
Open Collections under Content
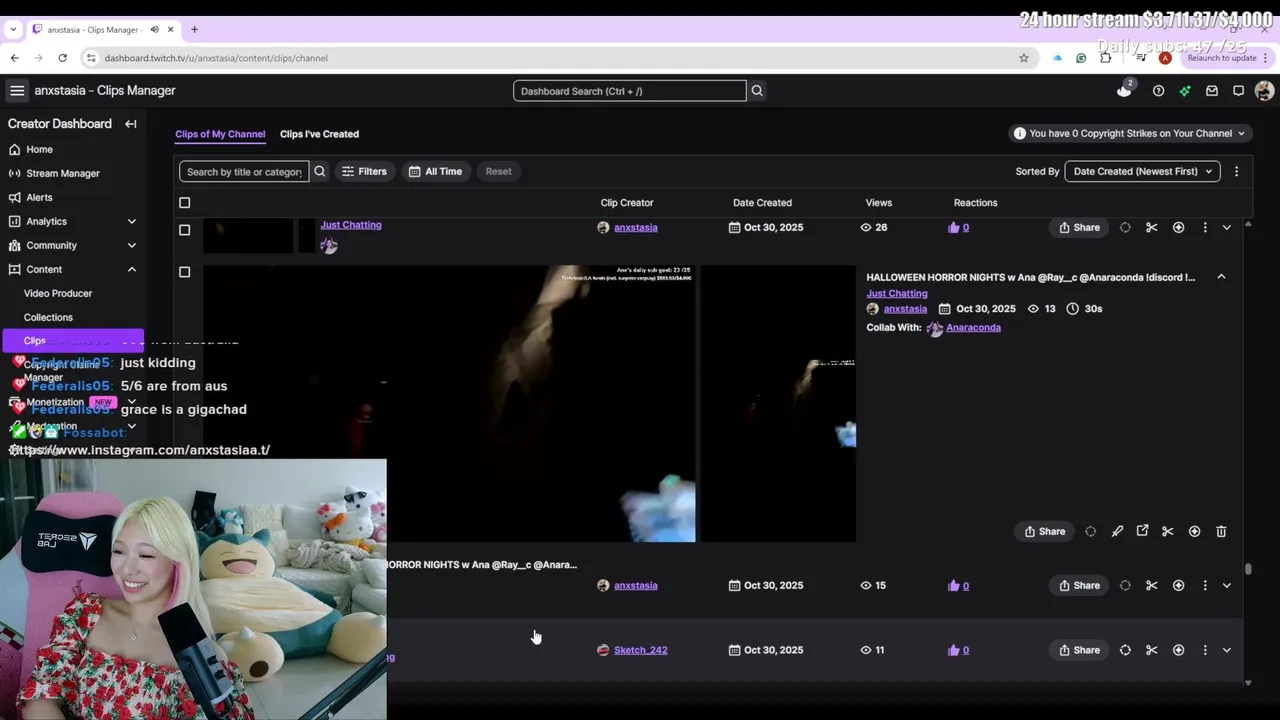48,317
